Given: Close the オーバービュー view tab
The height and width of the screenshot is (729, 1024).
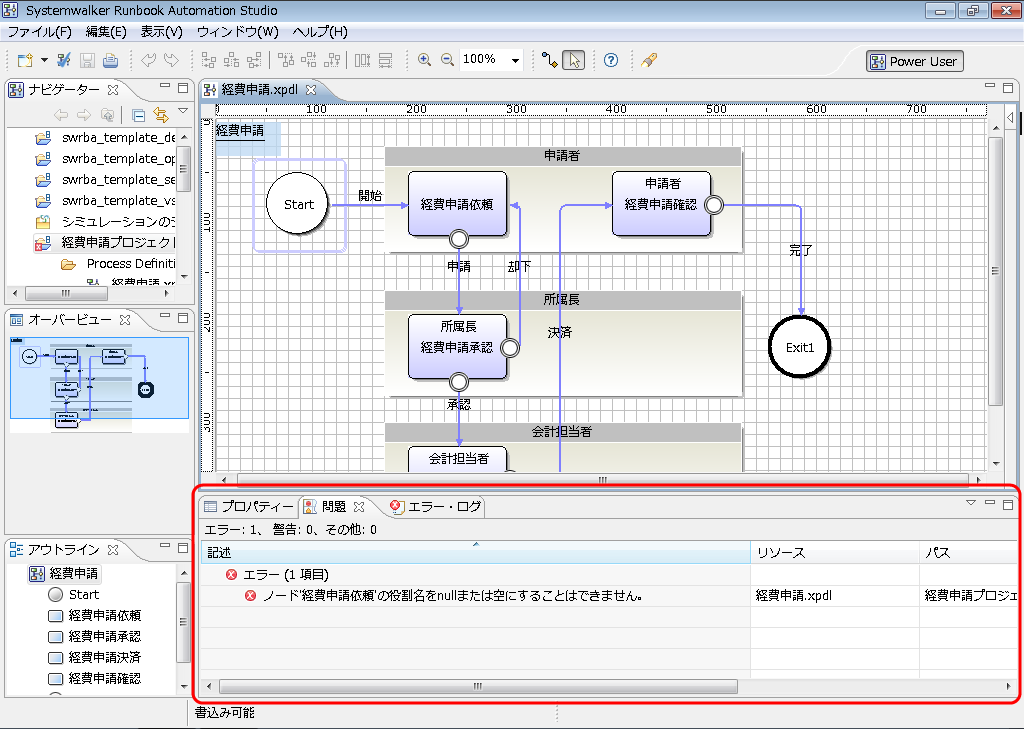Looking at the screenshot, I should coord(125,319).
